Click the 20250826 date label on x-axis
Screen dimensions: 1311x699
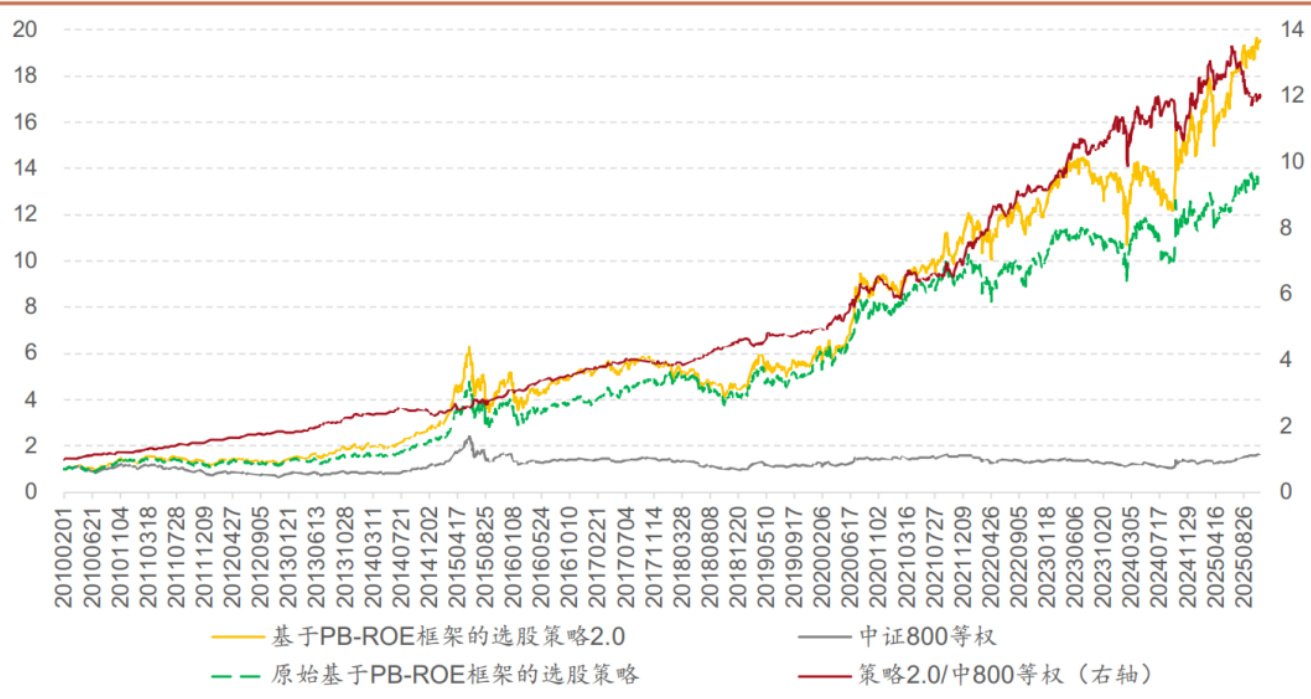tap(1250, 556)
